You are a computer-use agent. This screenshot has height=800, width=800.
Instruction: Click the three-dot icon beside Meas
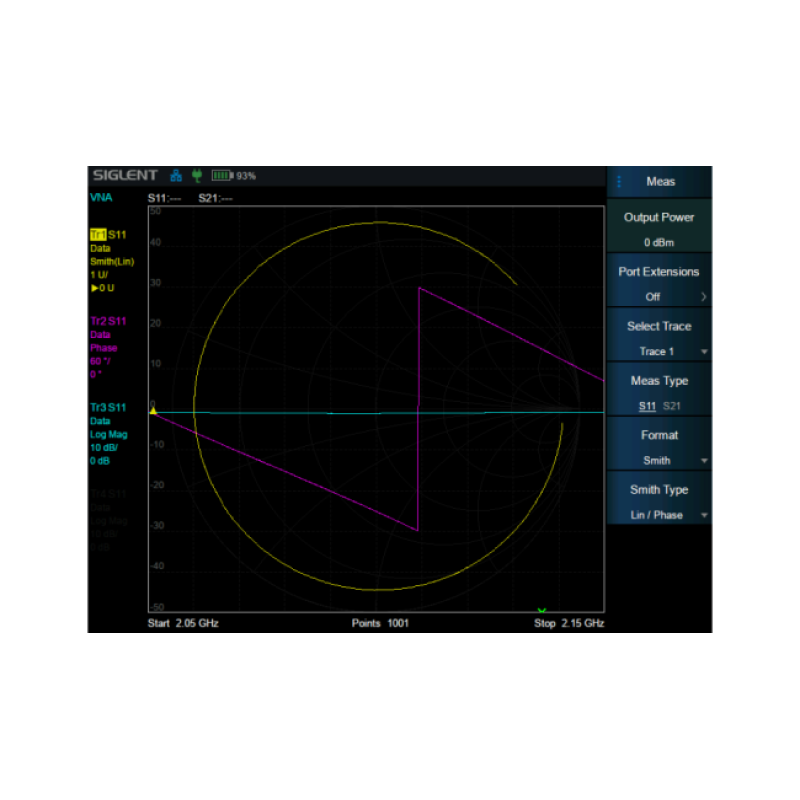point(619,182)
